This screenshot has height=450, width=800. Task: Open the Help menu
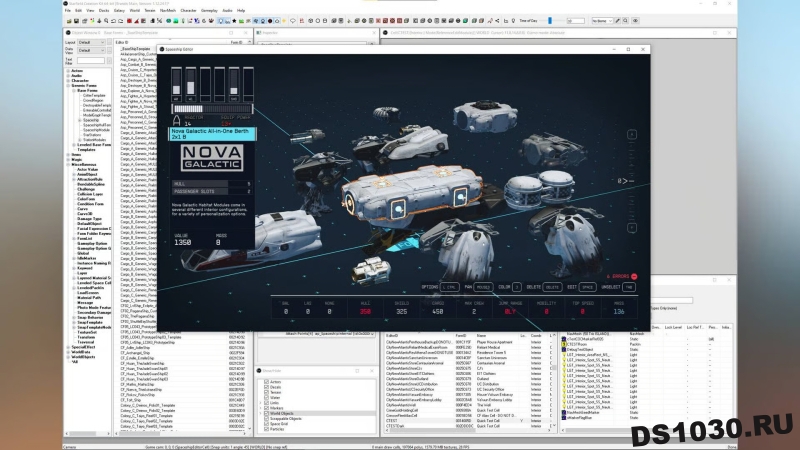tap(241, 10)
